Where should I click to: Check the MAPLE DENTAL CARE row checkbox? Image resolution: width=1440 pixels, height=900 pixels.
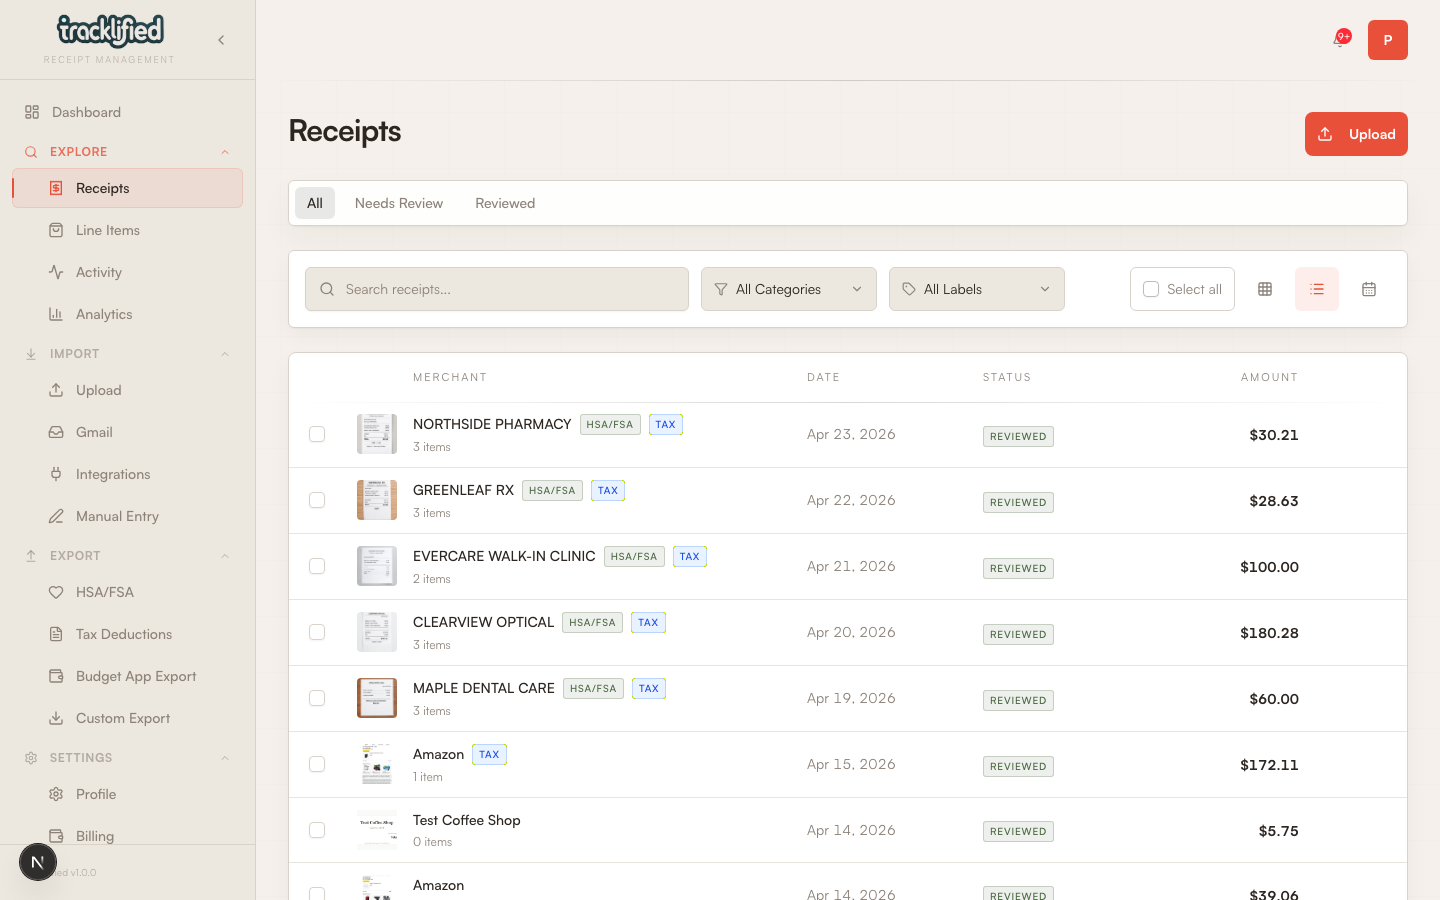coord(317,698)
